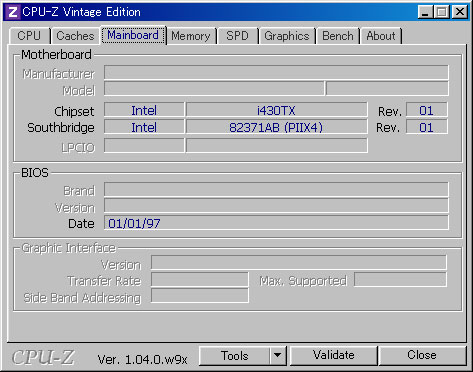Click the Chipset Rev. 01 field
The width and height of the screenshot is (473, 372).
click(427, 110)
